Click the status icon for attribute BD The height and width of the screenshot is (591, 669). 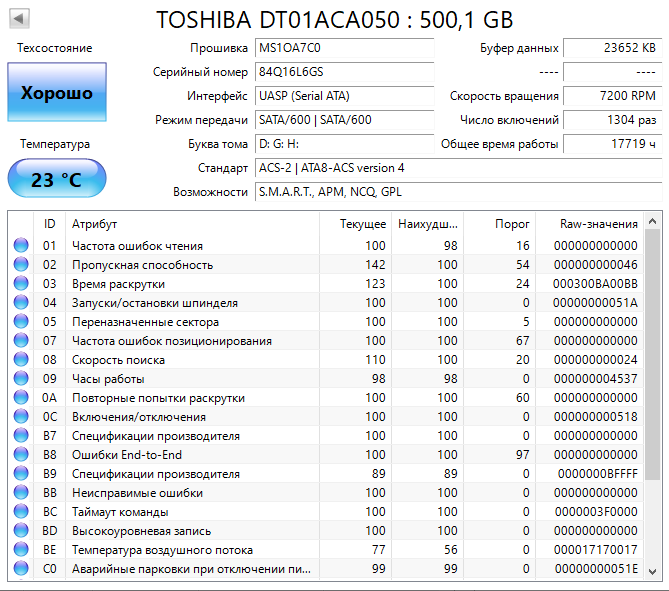[x=21, y=530]
